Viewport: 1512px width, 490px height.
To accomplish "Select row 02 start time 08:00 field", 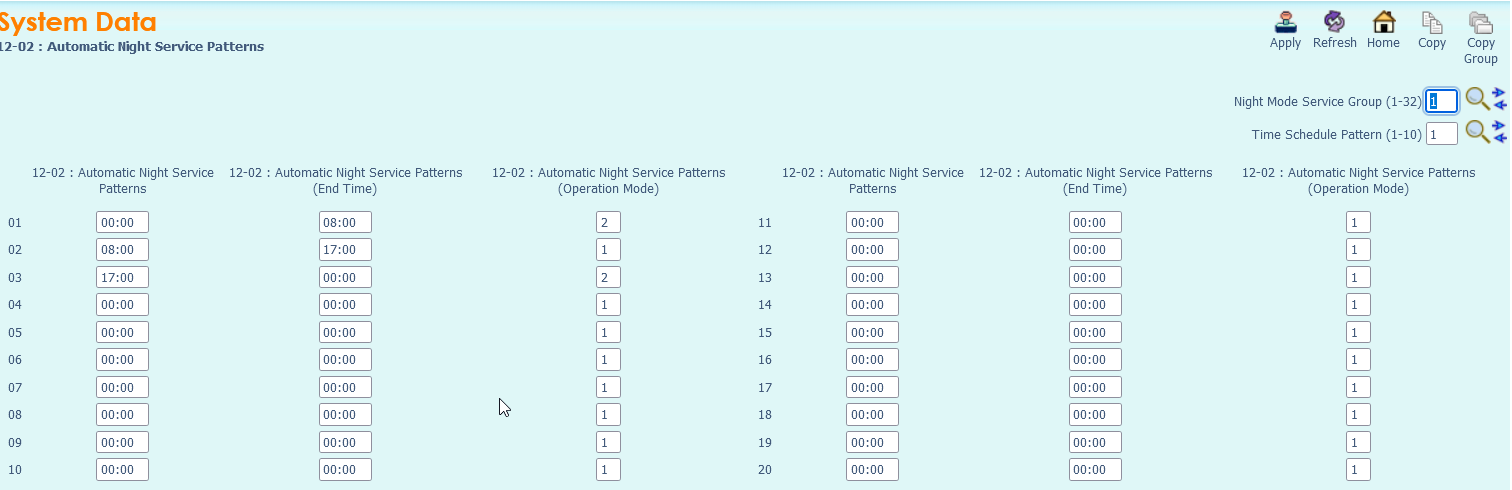I will click(122, 249).
